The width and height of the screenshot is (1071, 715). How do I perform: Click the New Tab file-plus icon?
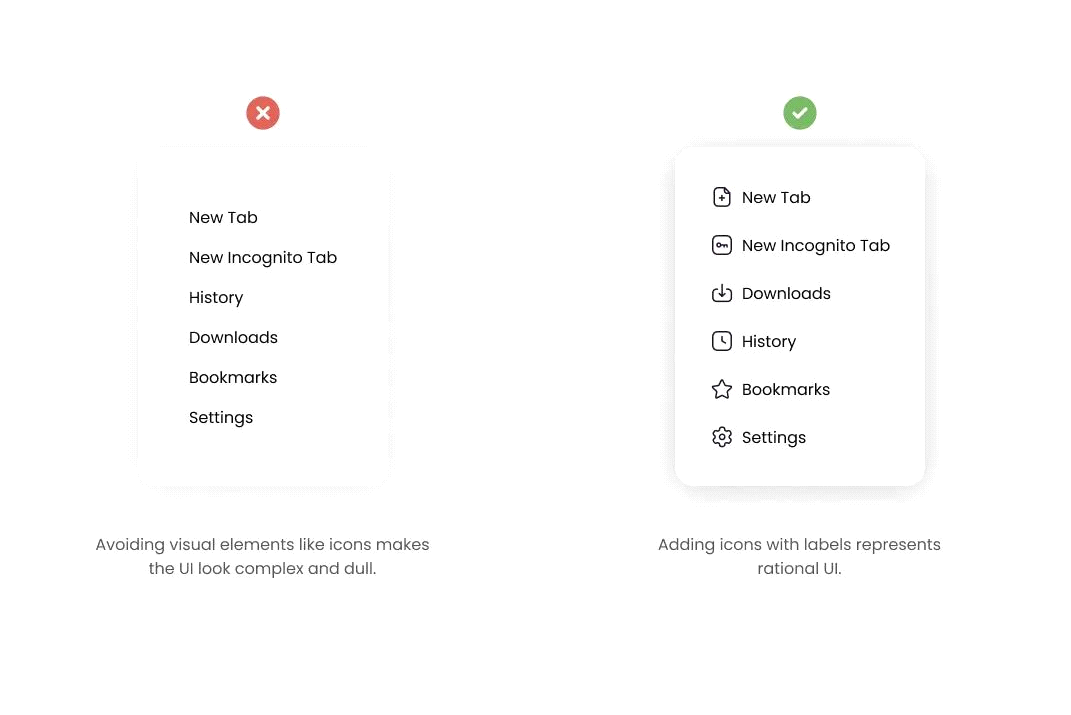pyautogui.click(x=721, y=197)
